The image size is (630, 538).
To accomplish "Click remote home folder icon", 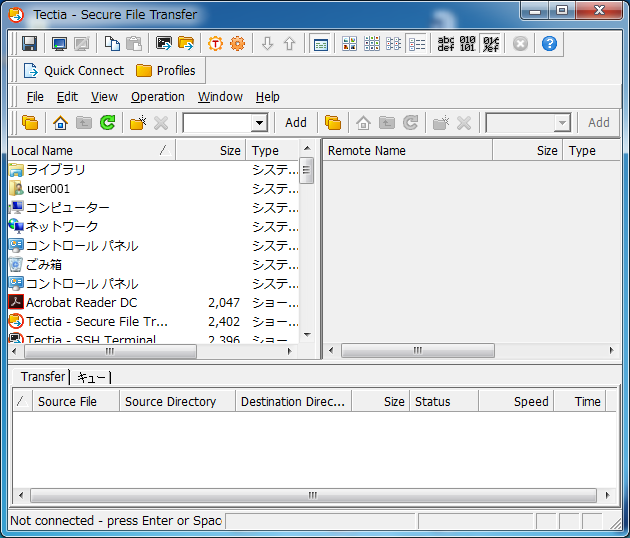I will pyautogui.click(x=363, y=123).
